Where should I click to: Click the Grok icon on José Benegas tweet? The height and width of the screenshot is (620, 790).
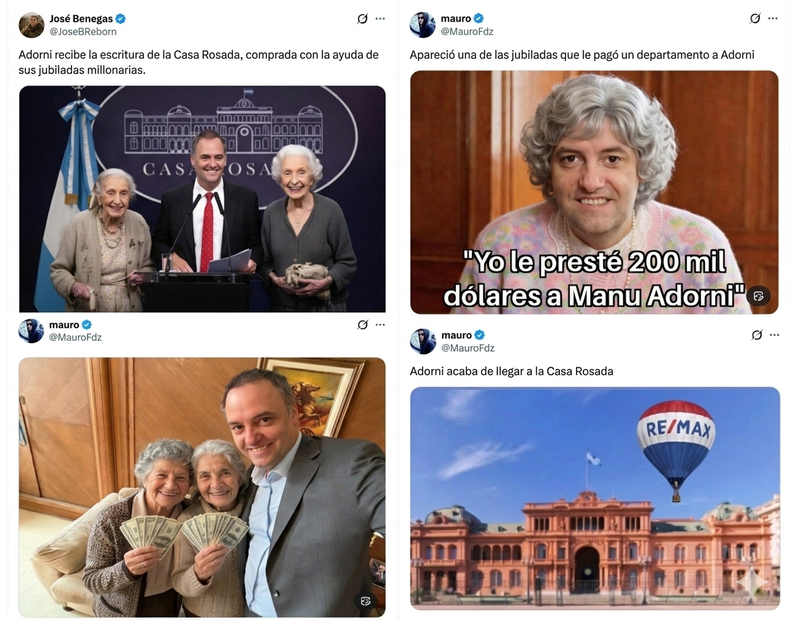click(x=362, y=19)
